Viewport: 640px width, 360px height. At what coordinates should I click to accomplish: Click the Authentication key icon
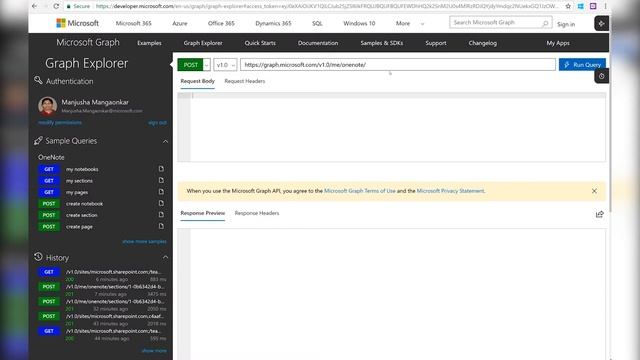pyautogui.click(x=38, y=80)
